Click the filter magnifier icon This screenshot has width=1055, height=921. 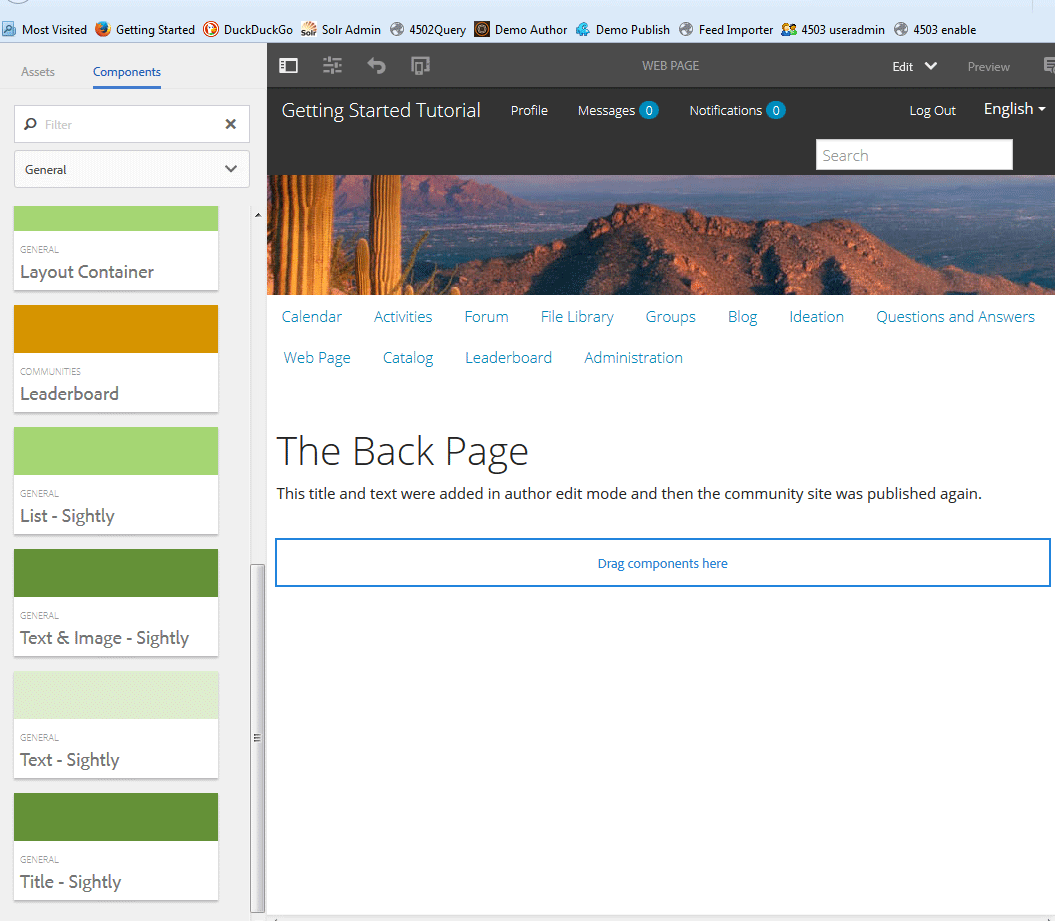[30, 124]
